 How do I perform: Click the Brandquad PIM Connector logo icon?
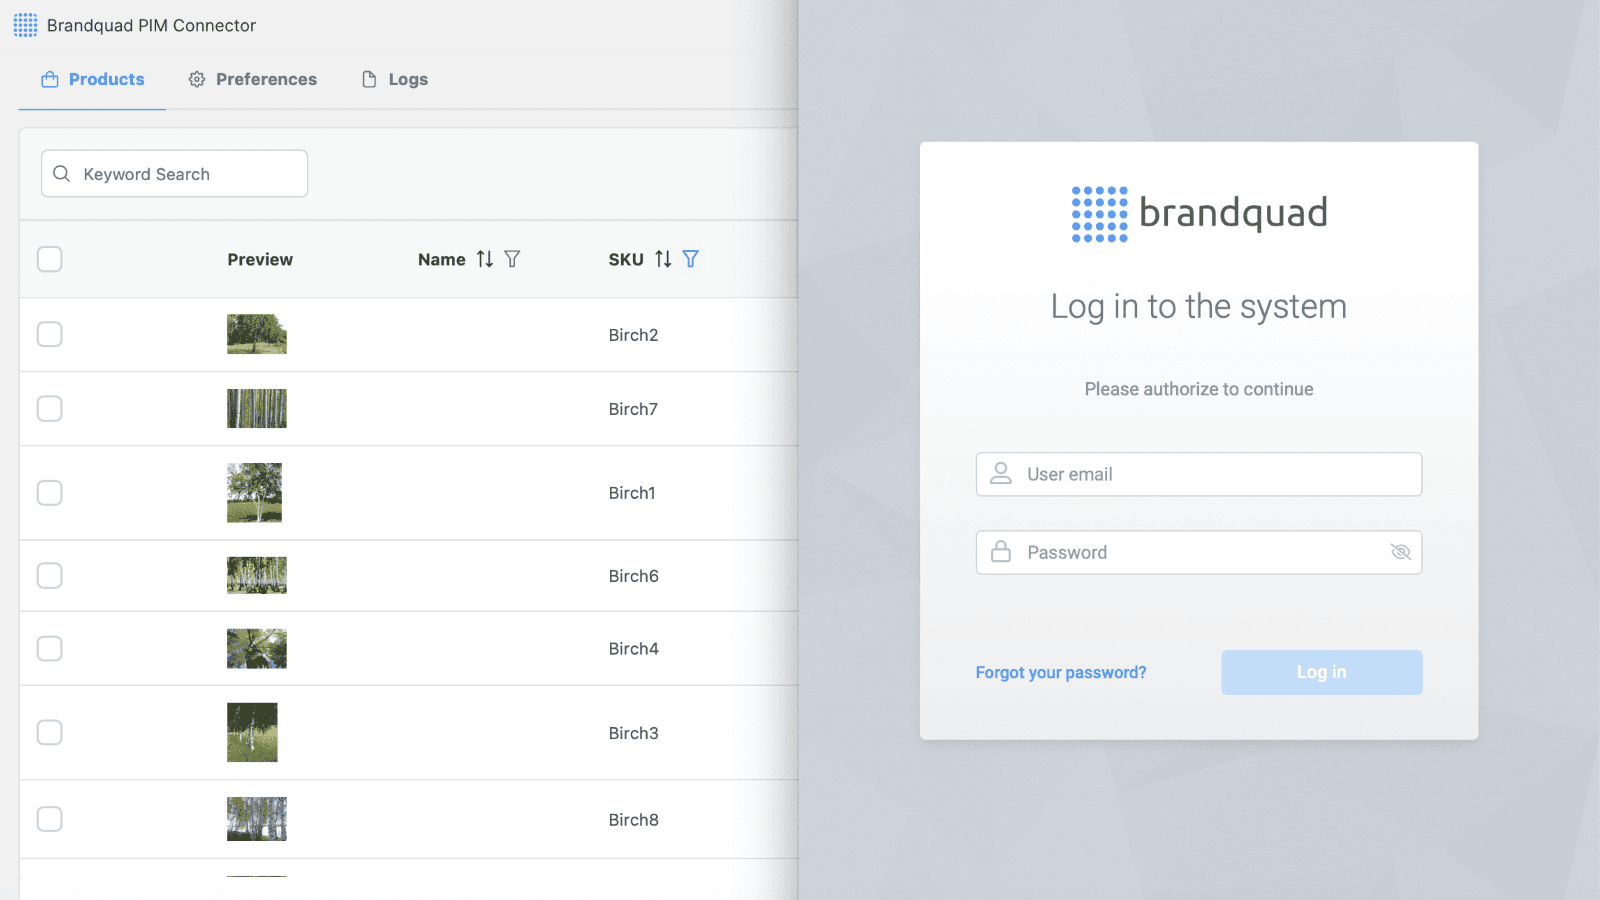[x=25, y=25]
